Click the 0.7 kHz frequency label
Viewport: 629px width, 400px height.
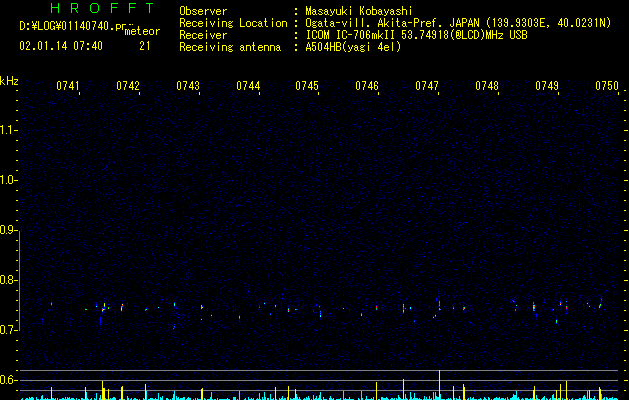[8, 330]
